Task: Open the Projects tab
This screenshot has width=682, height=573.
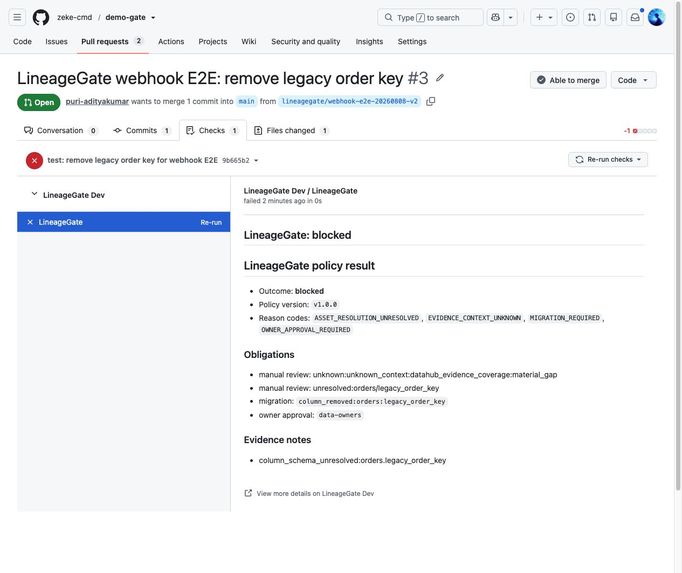Action: point(213,41)
